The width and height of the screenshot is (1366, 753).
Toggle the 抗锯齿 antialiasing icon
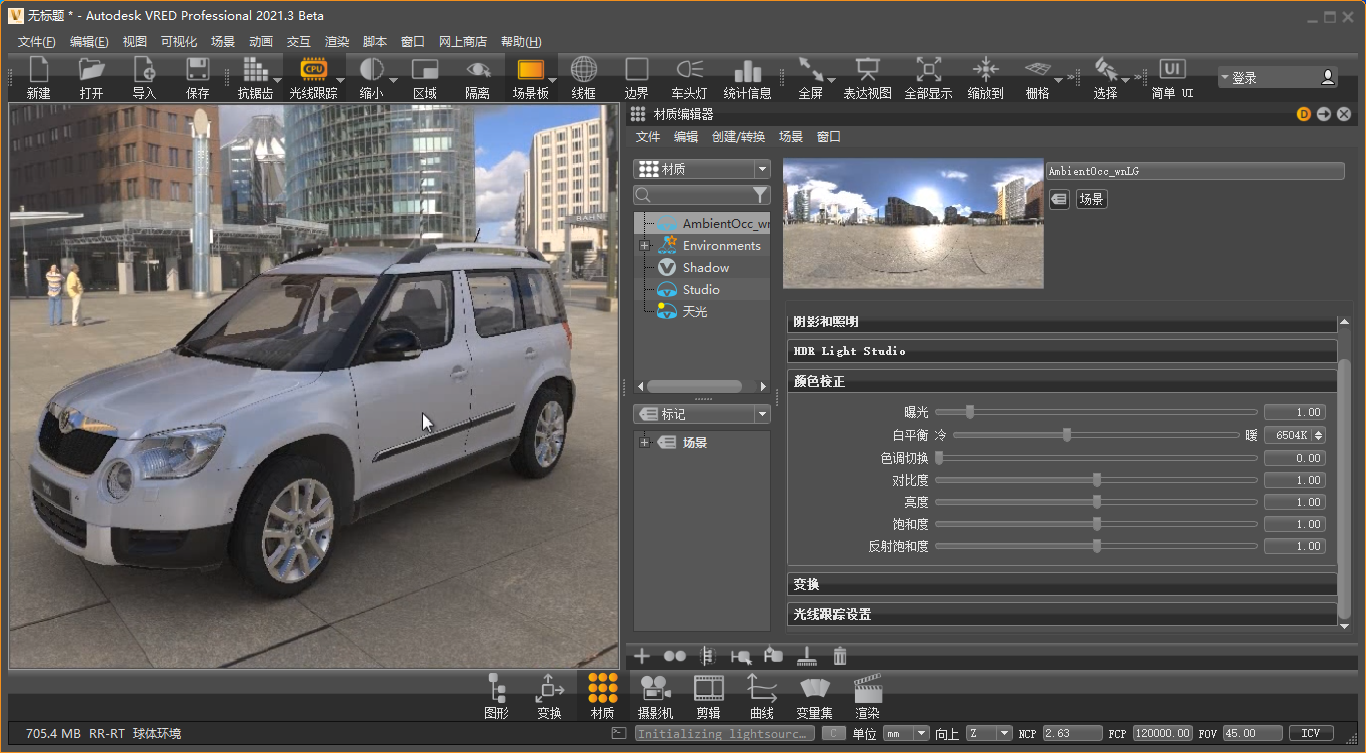255,78
